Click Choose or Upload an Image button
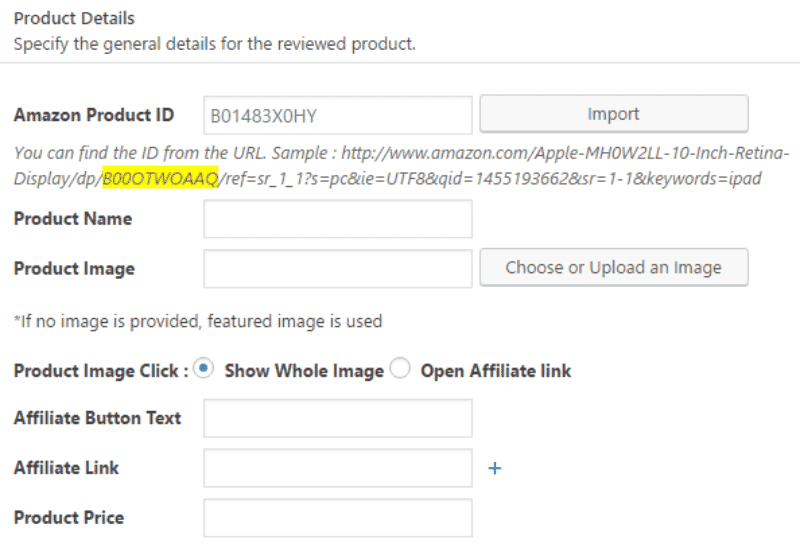The height and width of the screenshot is (549, 800). 613,267
